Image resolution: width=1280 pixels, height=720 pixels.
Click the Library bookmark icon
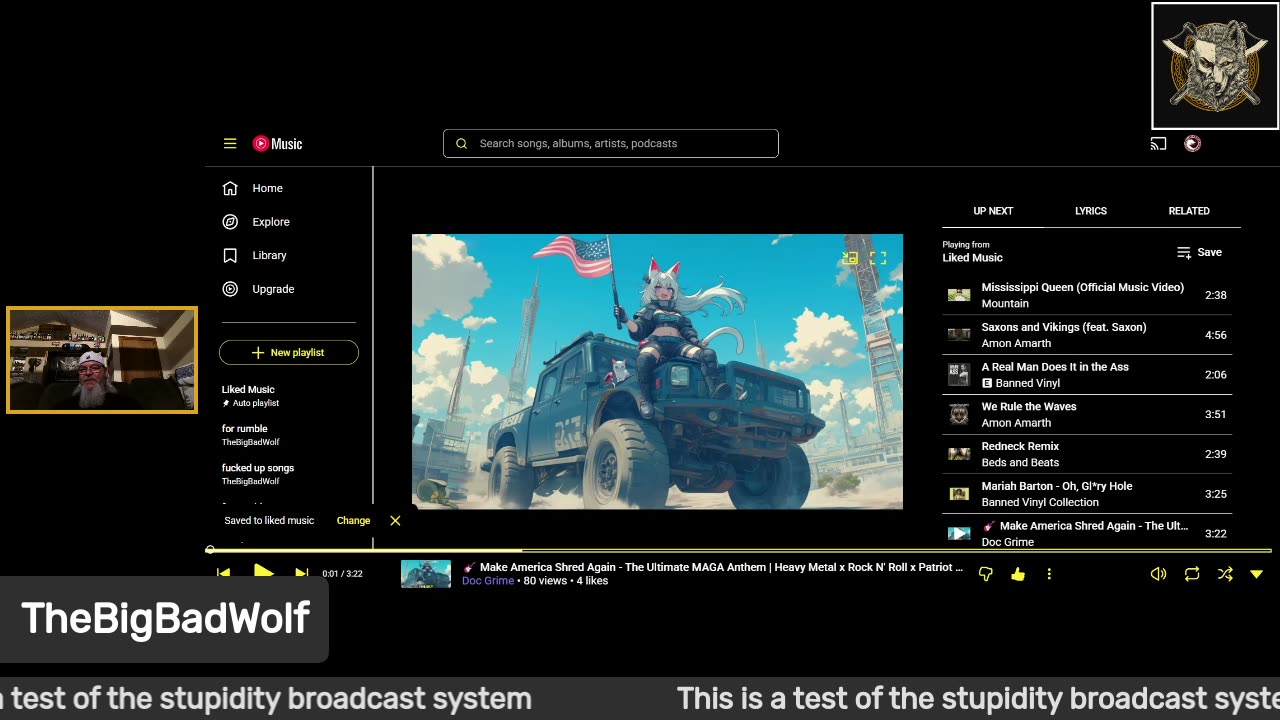click(x=230, y=255)
